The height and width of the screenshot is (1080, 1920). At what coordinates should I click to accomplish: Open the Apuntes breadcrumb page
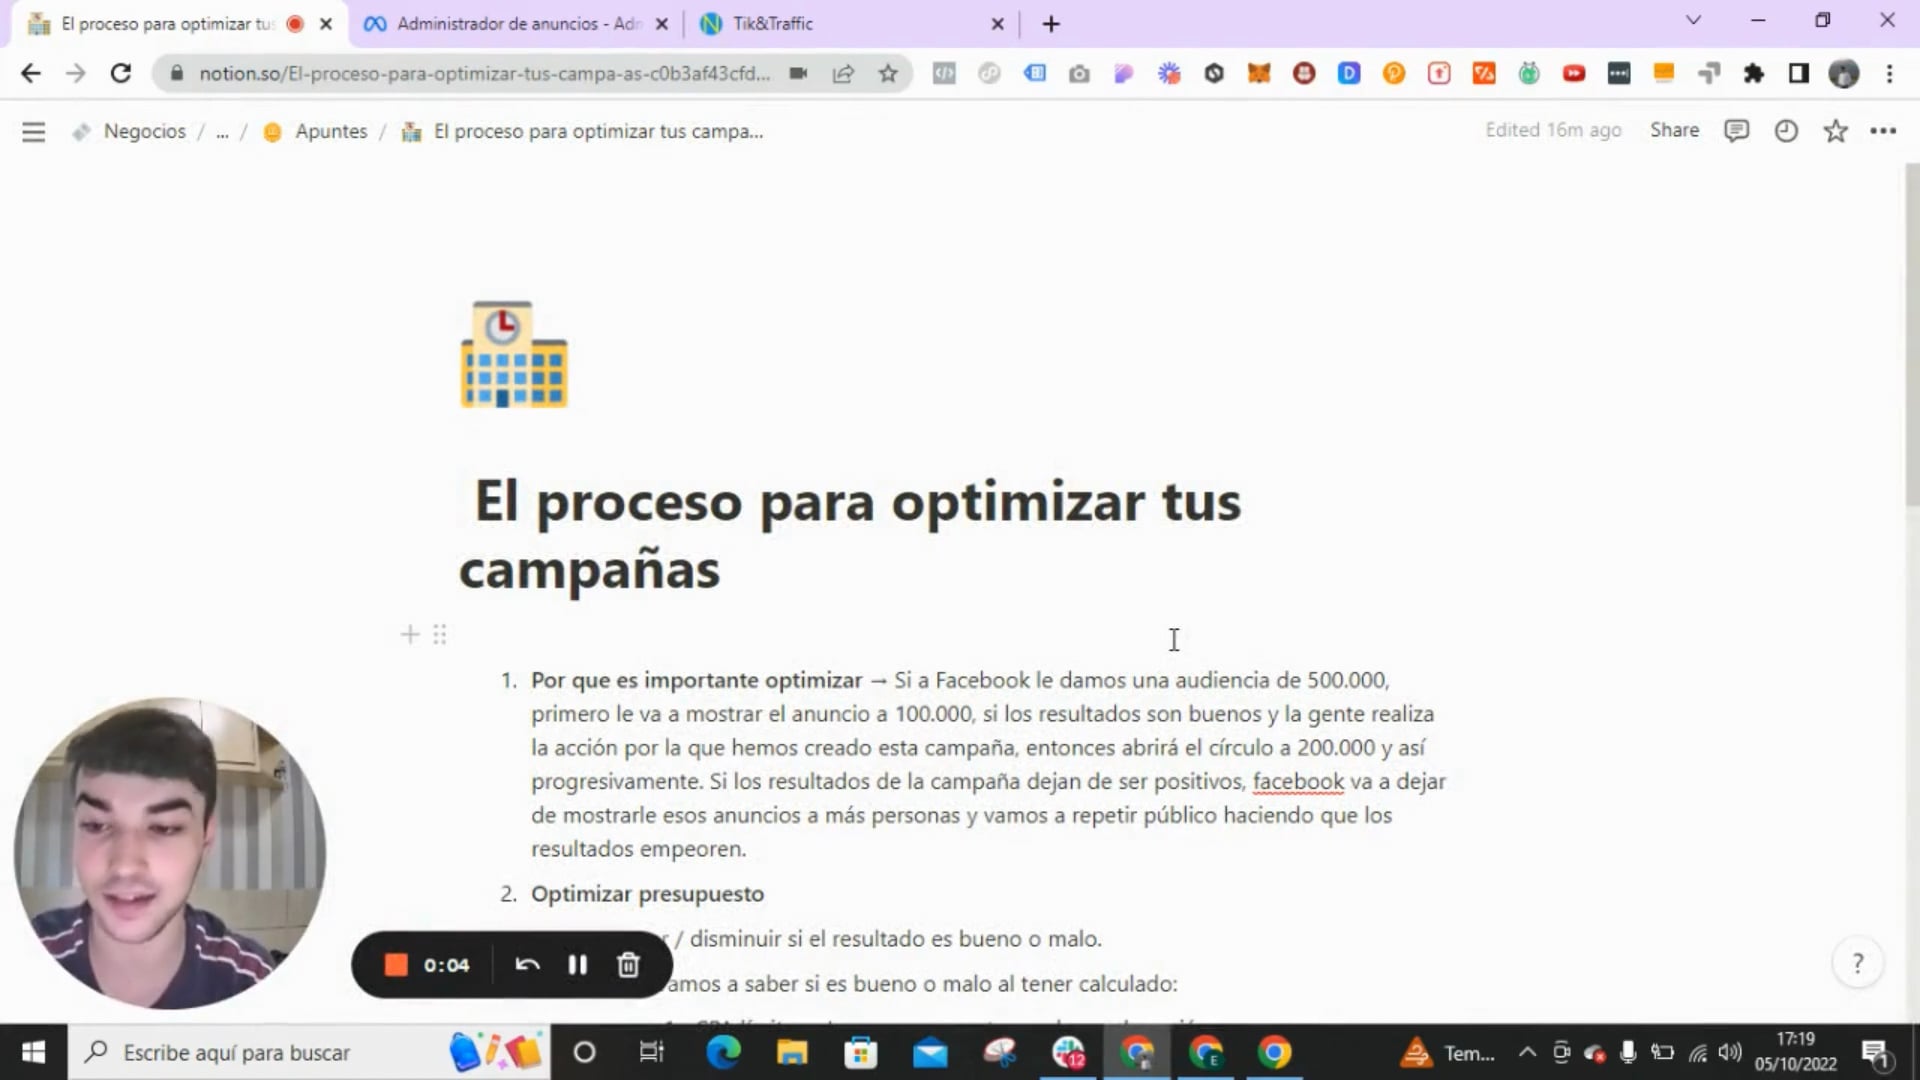click(330, 131)
